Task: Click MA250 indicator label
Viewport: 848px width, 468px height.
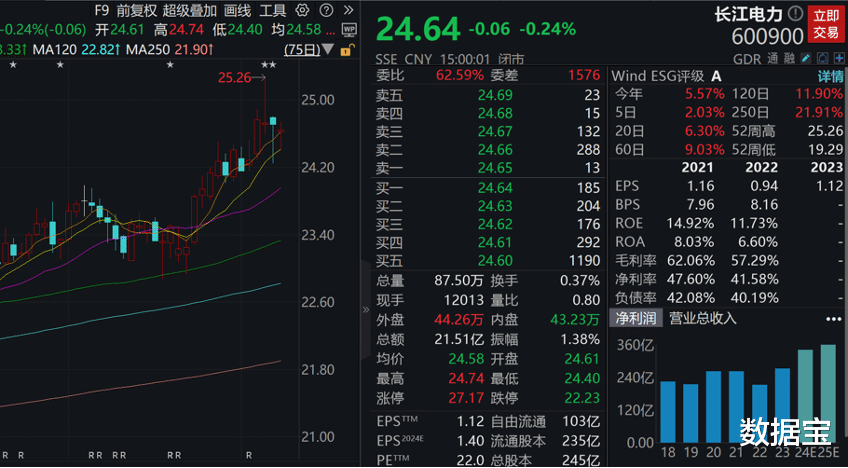Action: [150, 50]
